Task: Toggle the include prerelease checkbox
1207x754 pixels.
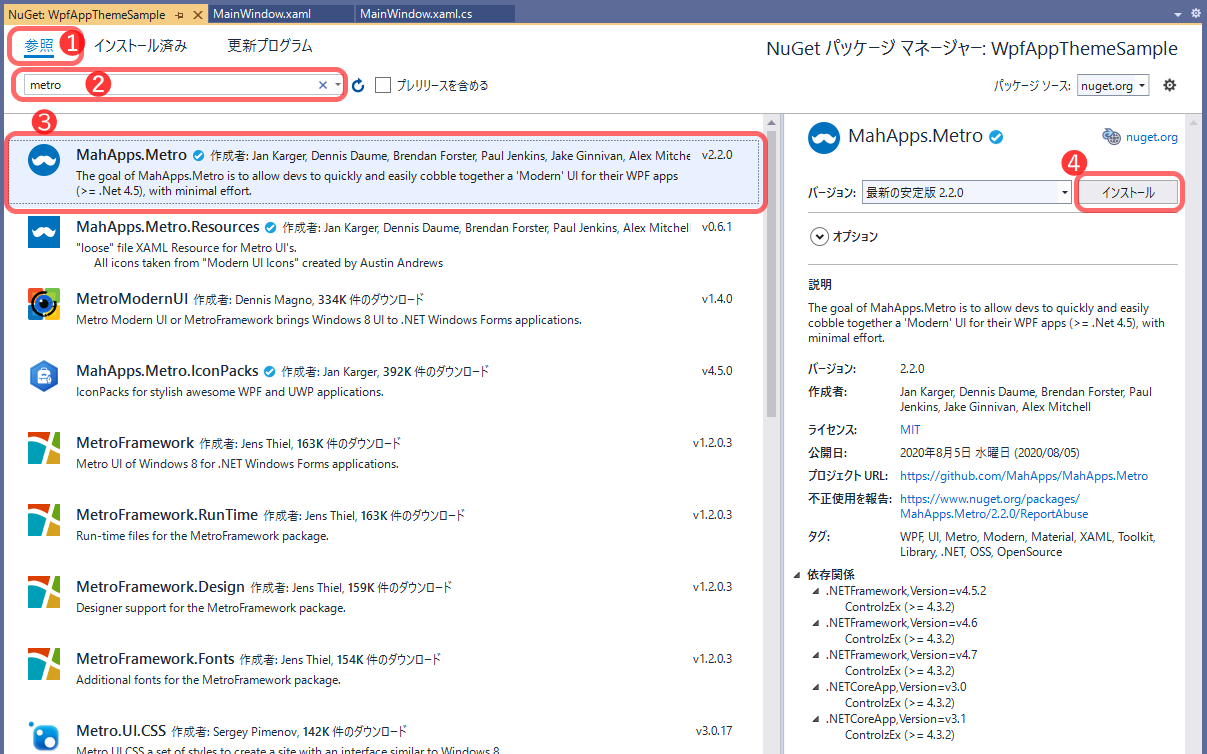Action: (x=383, y=85)
